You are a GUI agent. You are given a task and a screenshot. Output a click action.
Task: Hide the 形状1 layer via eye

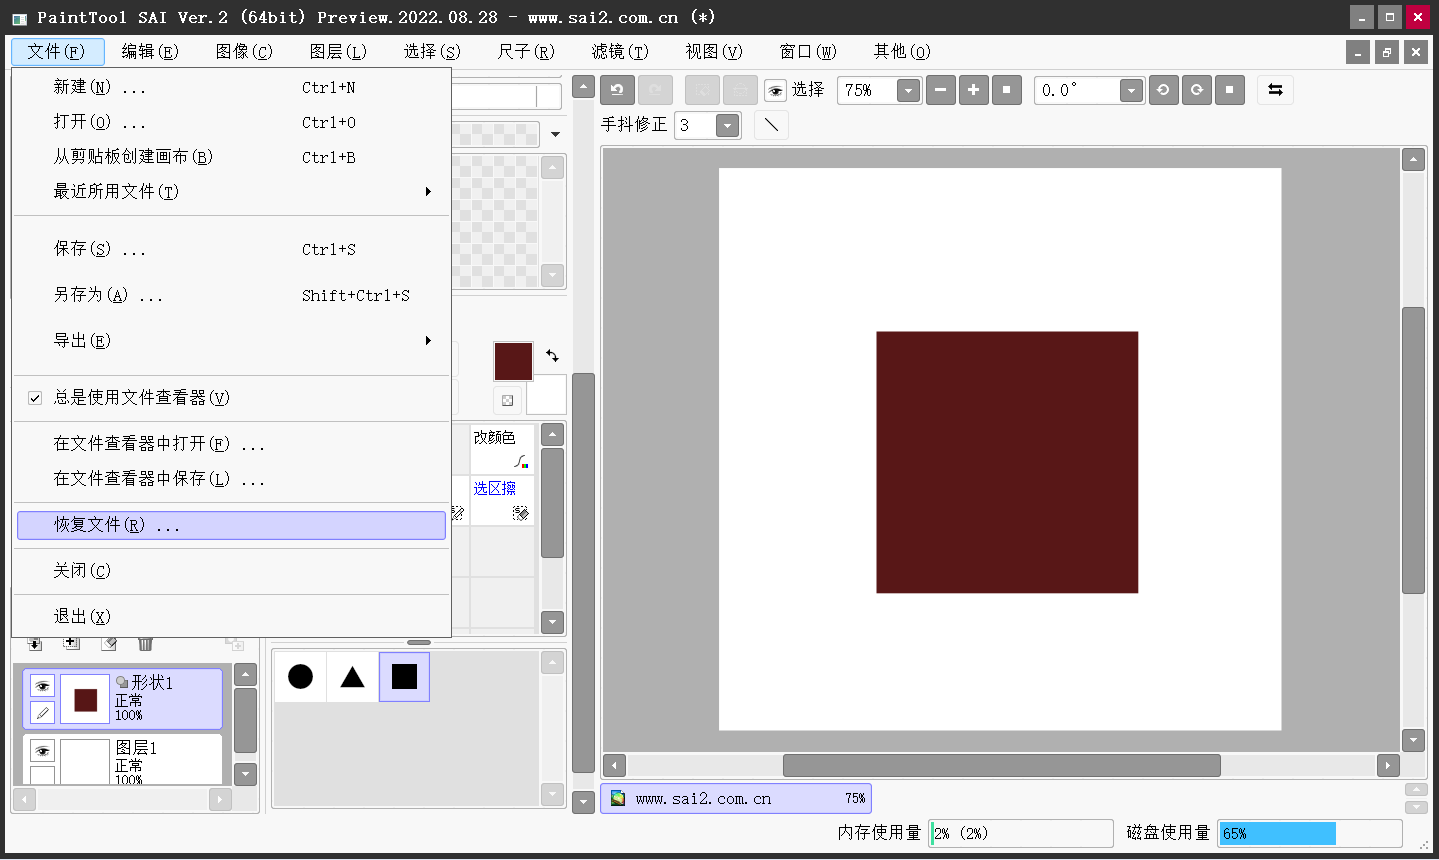[x=42, y=686]
